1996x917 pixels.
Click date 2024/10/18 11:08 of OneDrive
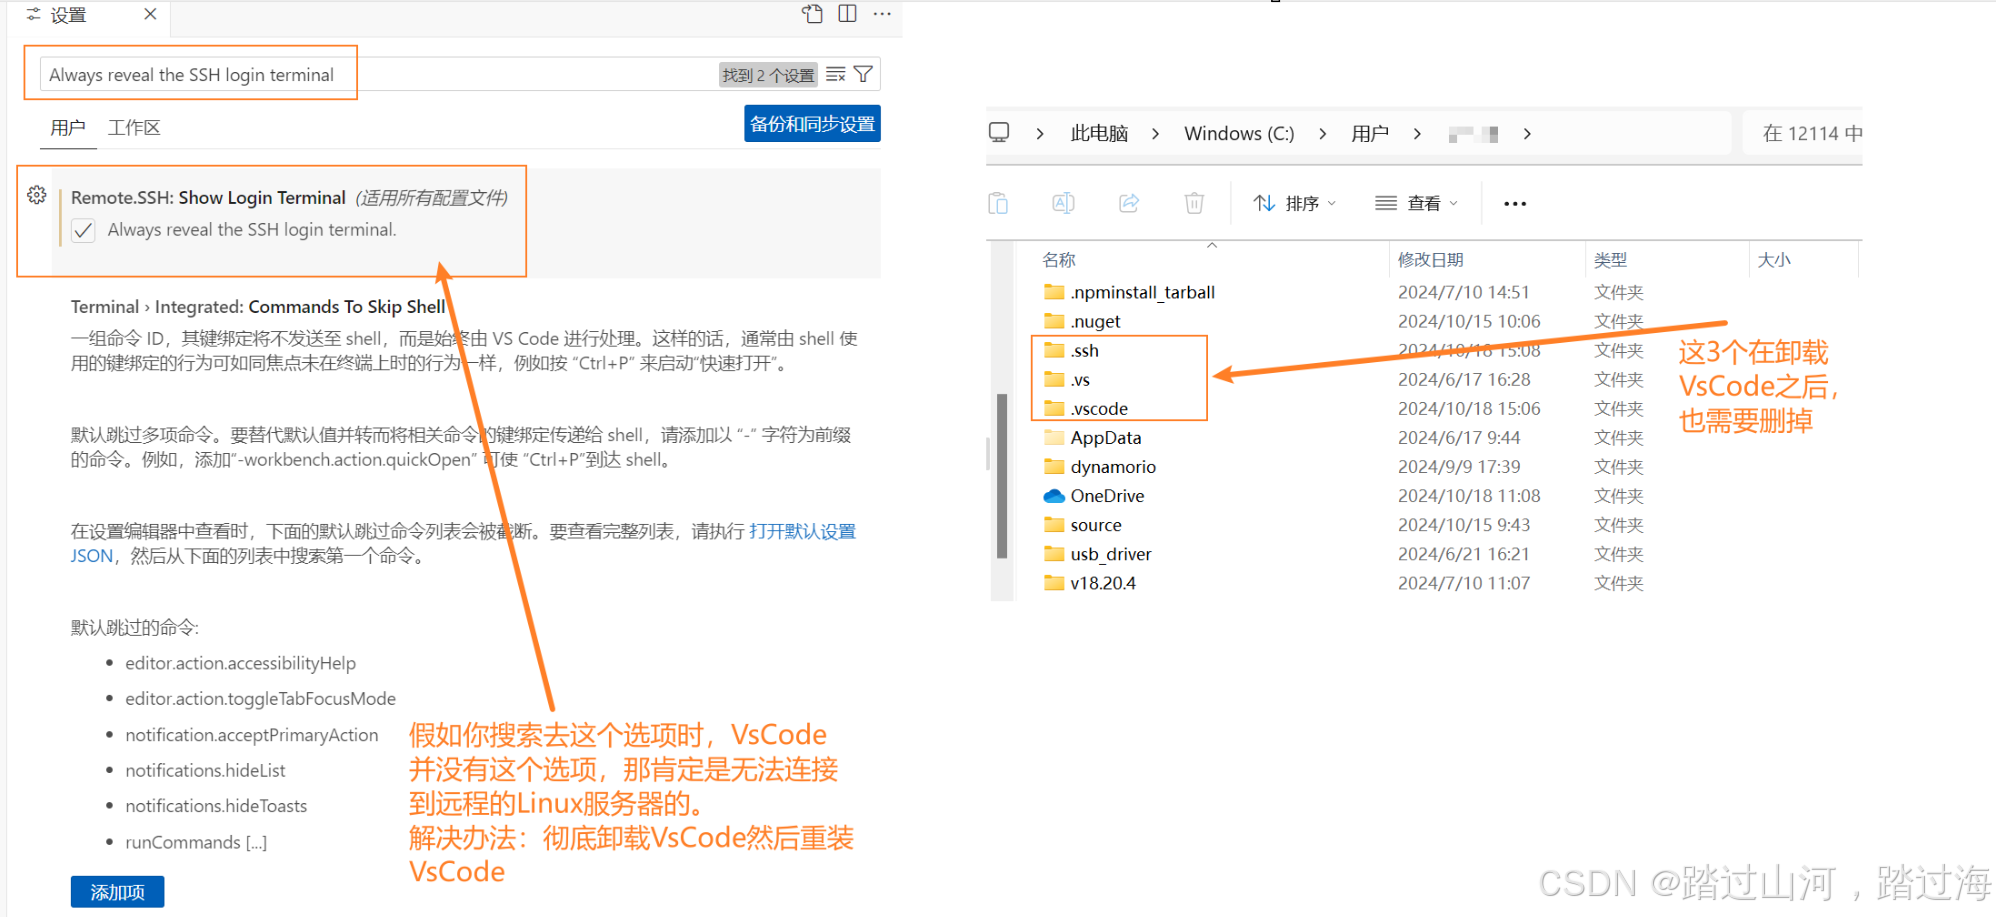pyautogui.click(x=1469, y=495)
